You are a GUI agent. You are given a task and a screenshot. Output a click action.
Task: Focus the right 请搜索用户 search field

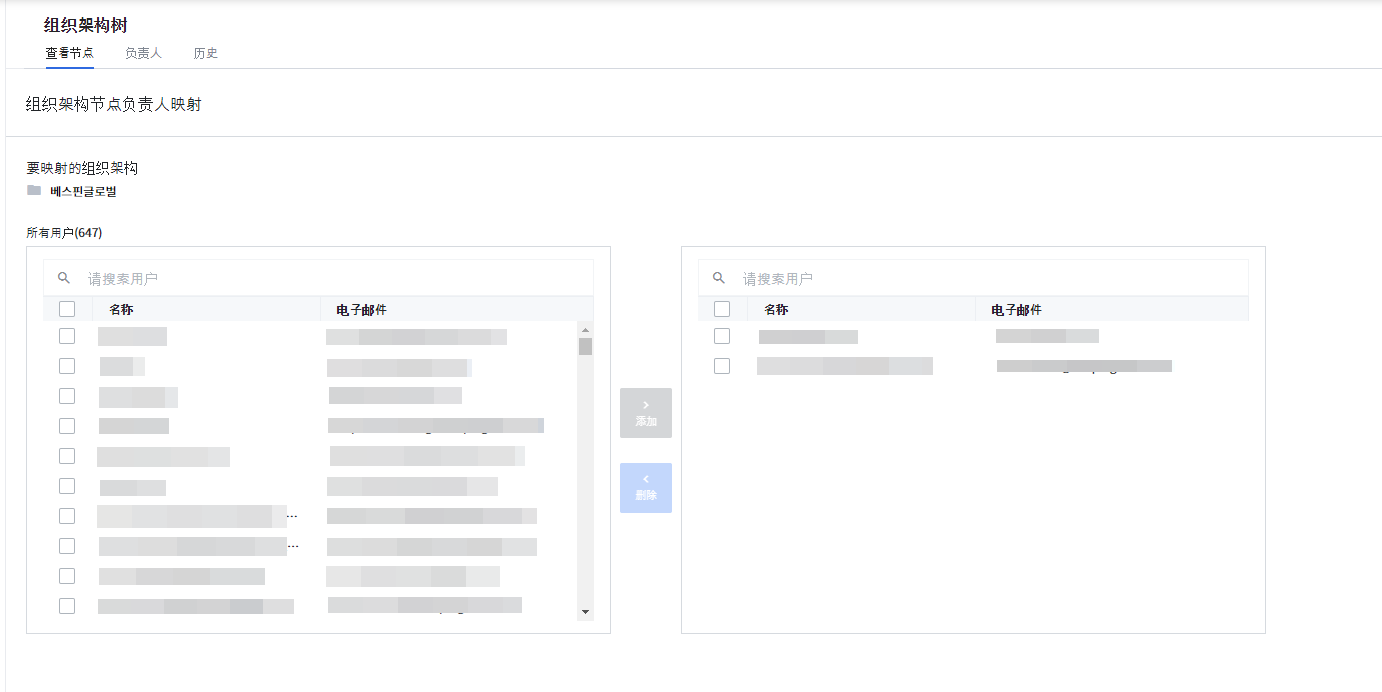(x=985, y=279)
